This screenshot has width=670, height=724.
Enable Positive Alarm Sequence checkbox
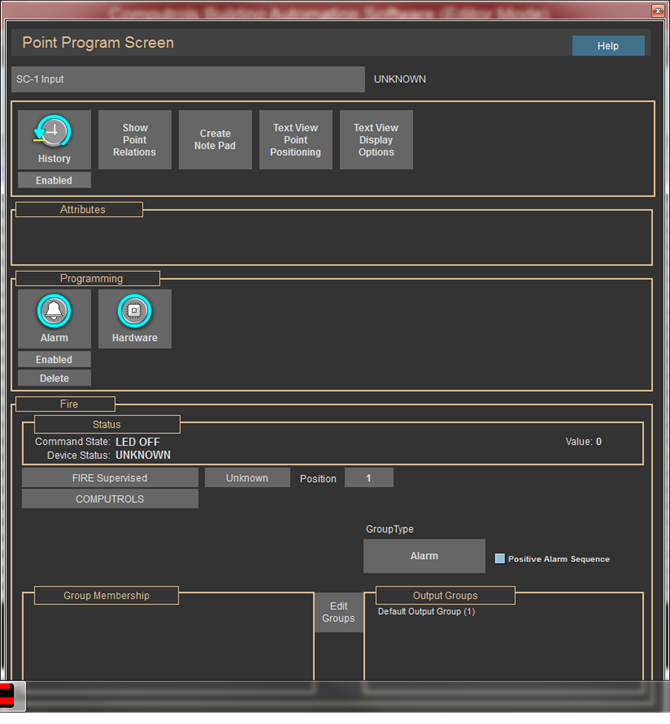tap(500, 559)
